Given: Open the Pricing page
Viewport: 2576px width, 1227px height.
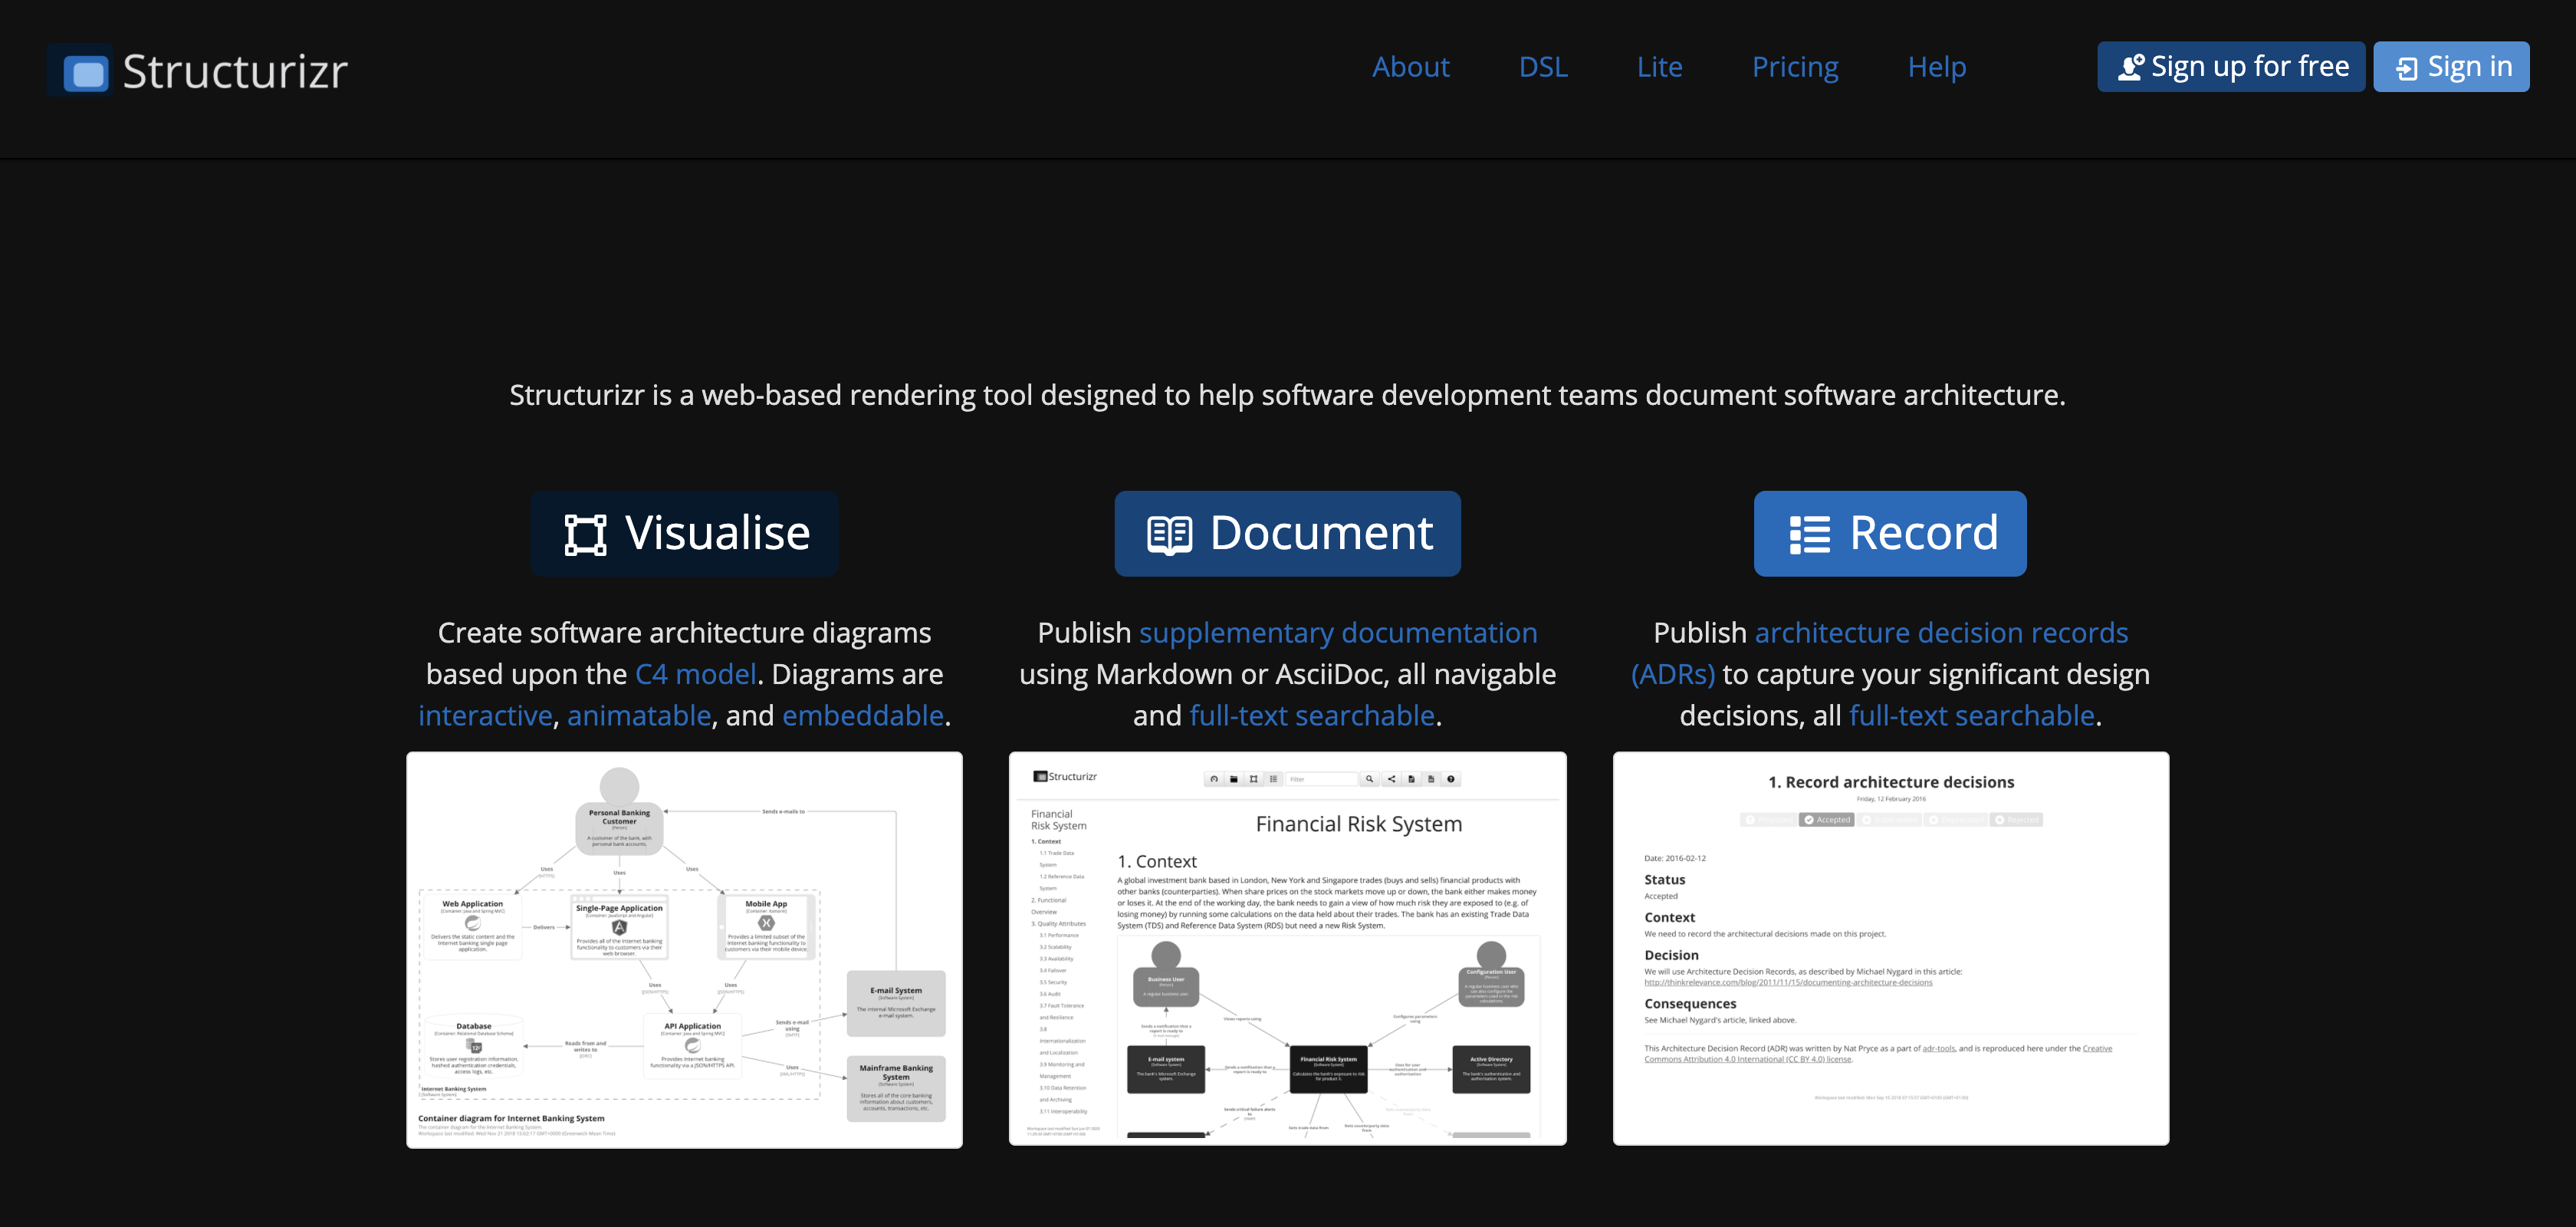Looking at the screenshot, I should pos(1795,67).
